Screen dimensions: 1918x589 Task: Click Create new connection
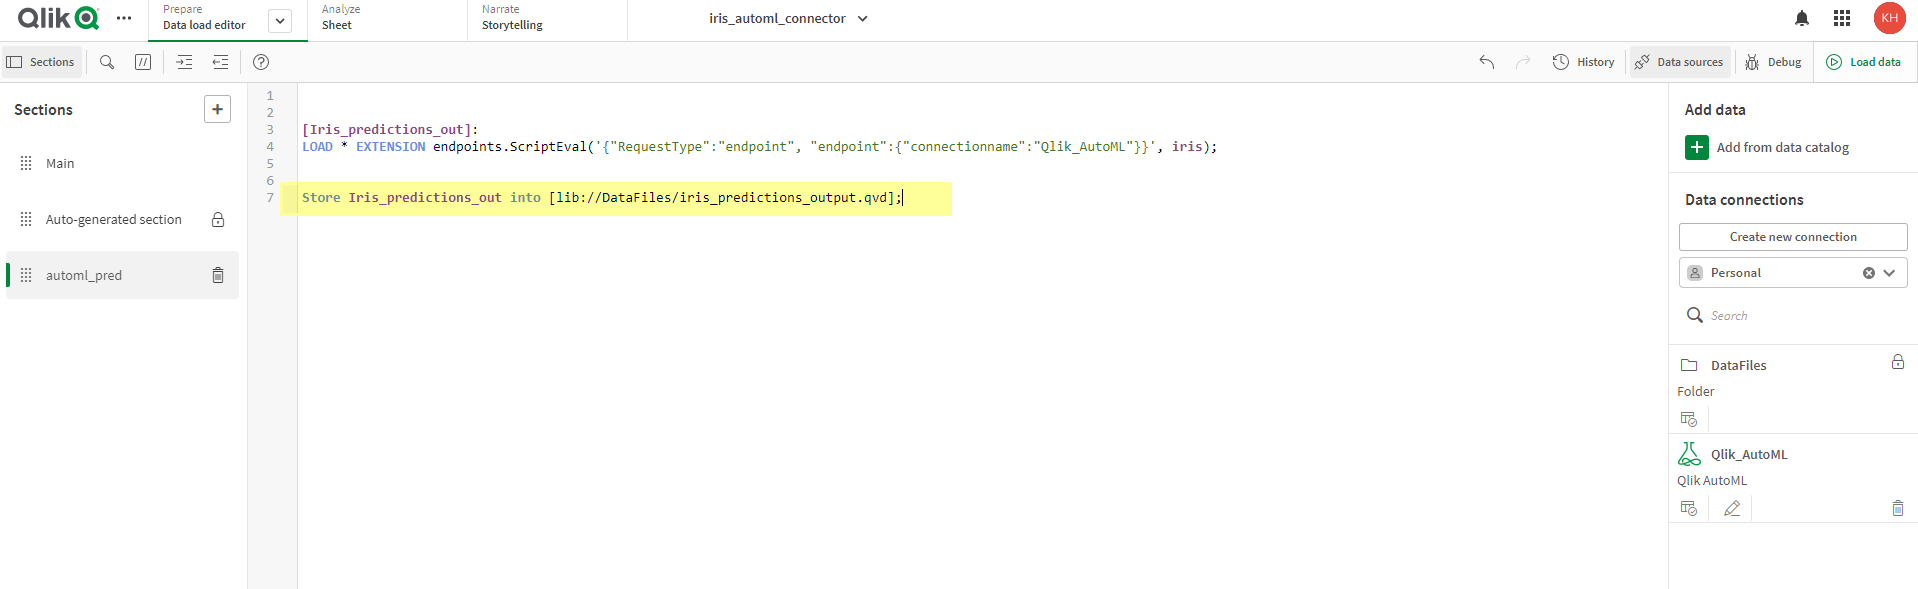point(1793,237)
